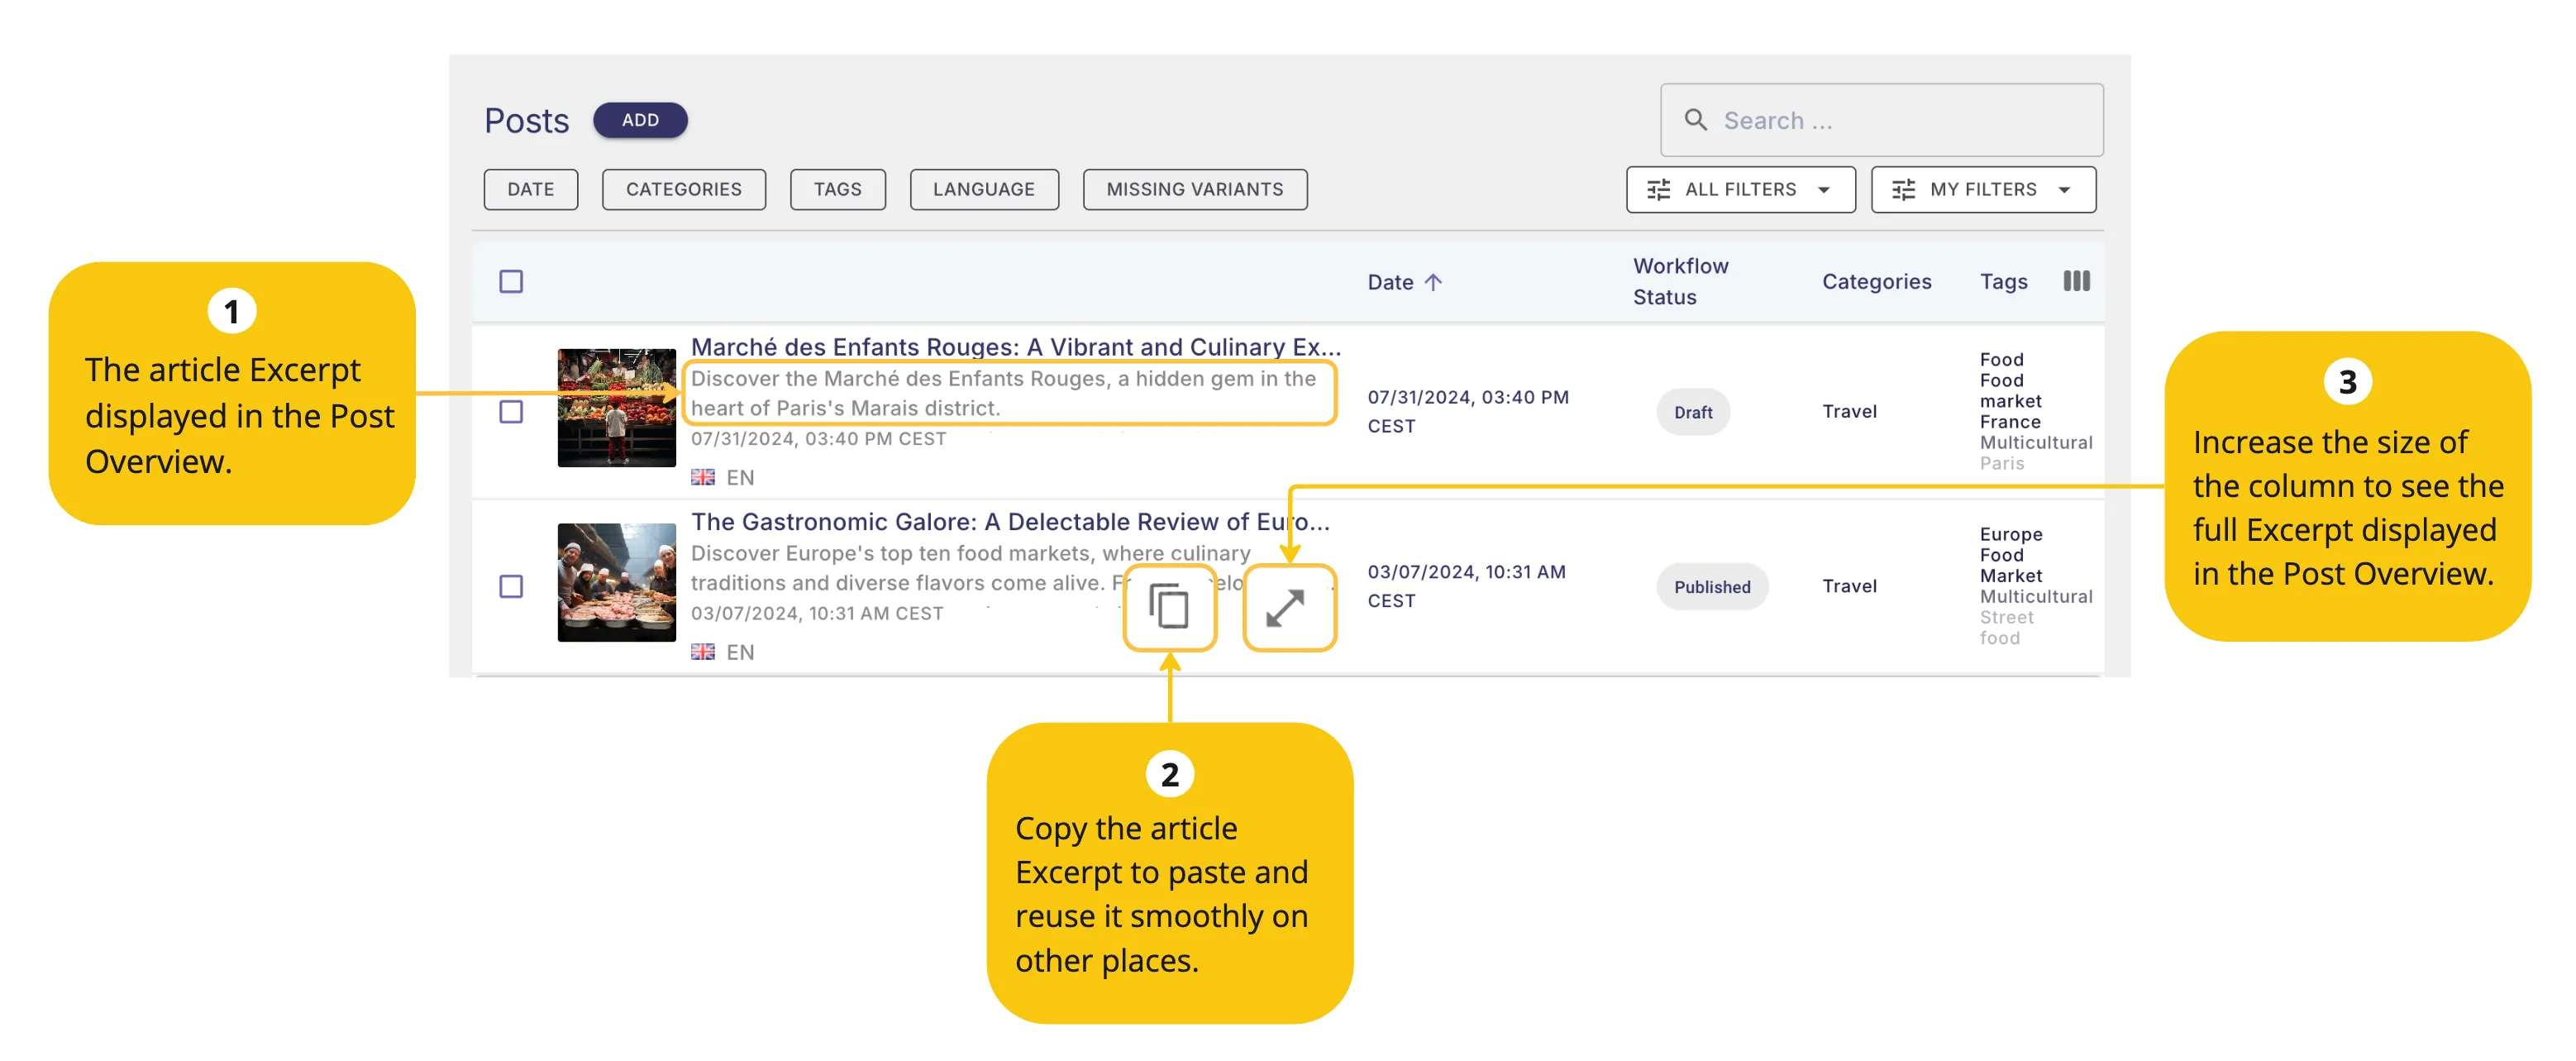Screen dimensions: 2576x1061
Task: Toggle the select-all checkbox in header
Action: 511,281
